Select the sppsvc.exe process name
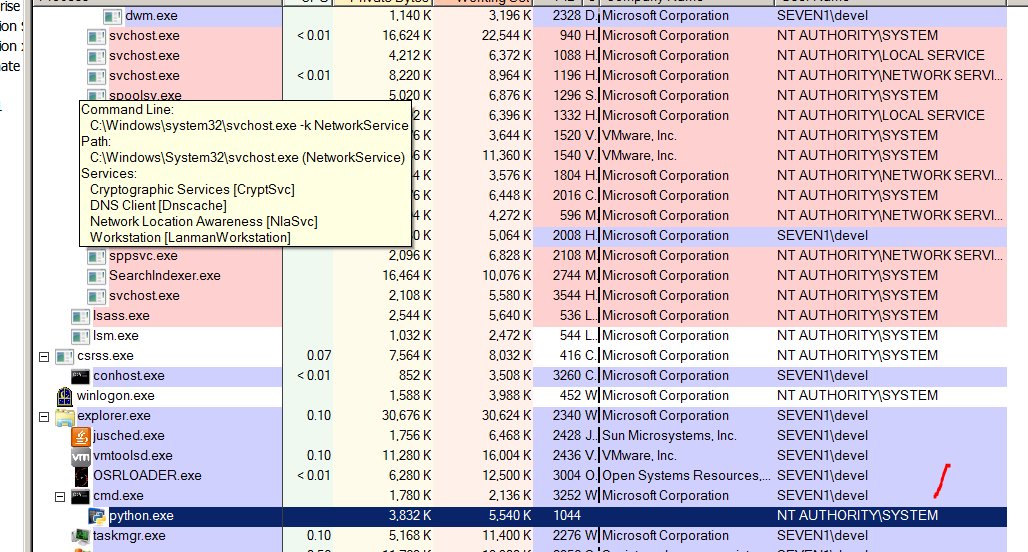 pos(143,256)
